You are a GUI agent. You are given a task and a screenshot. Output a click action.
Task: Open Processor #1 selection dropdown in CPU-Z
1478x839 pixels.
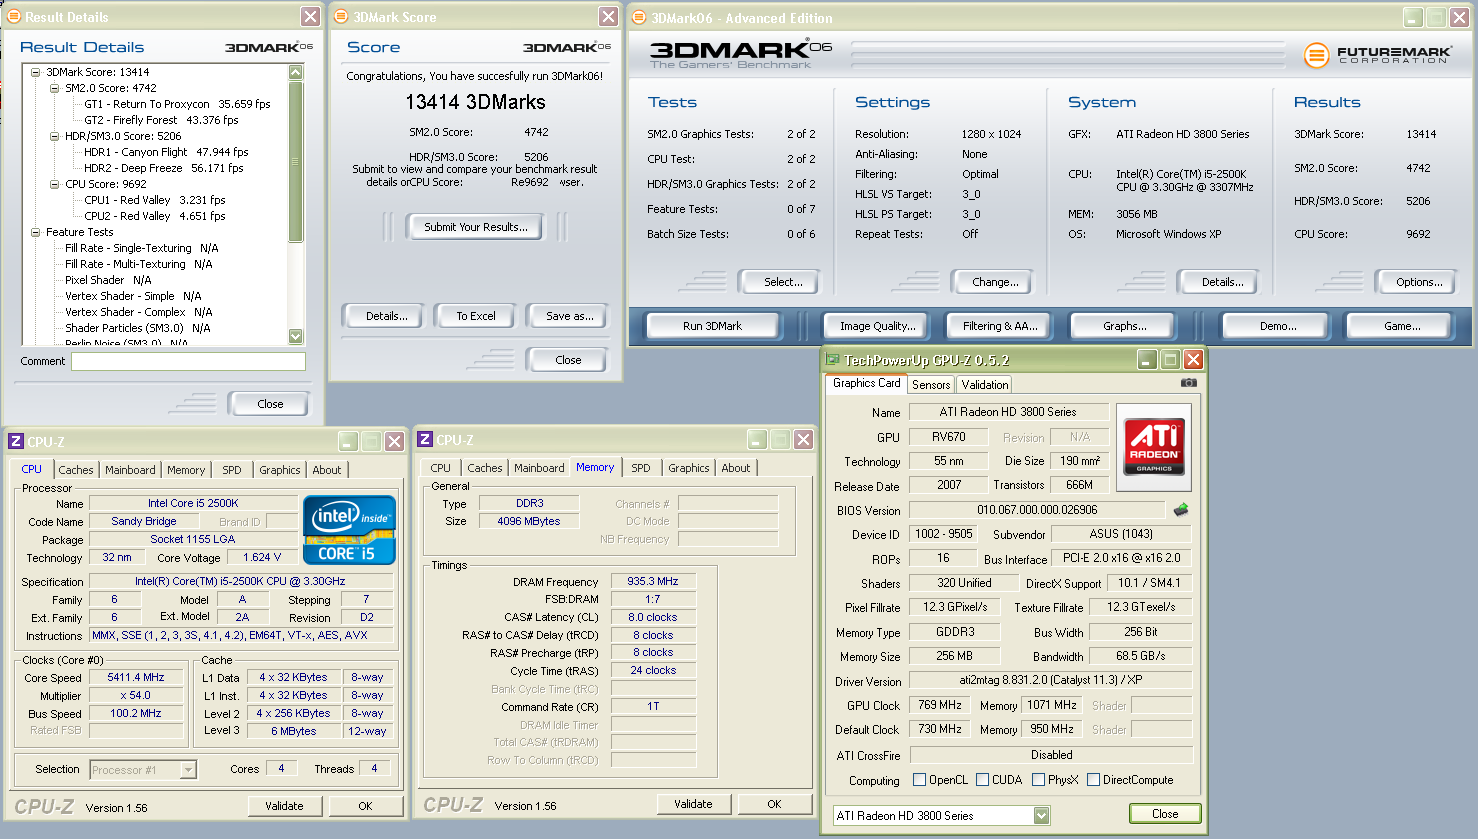187,770
